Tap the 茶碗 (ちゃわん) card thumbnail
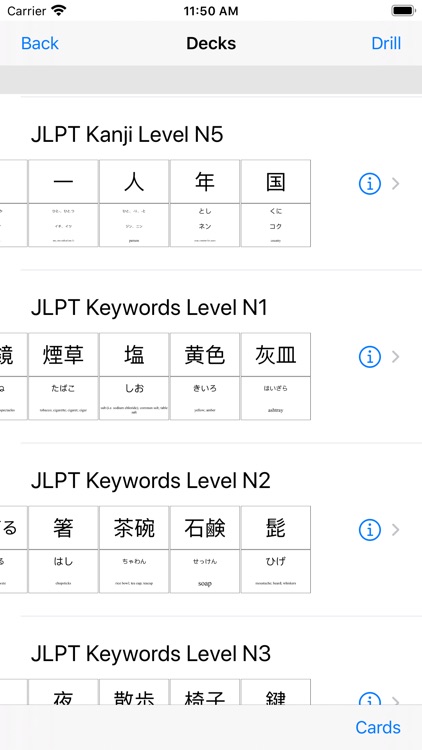The image size is (422, 750). [134, 550]
